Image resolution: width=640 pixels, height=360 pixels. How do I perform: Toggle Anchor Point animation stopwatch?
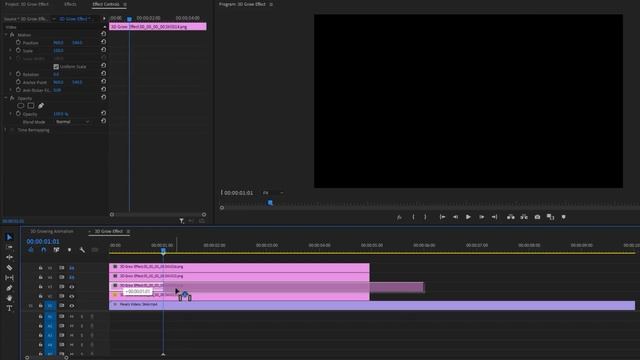tap(18, 82)
